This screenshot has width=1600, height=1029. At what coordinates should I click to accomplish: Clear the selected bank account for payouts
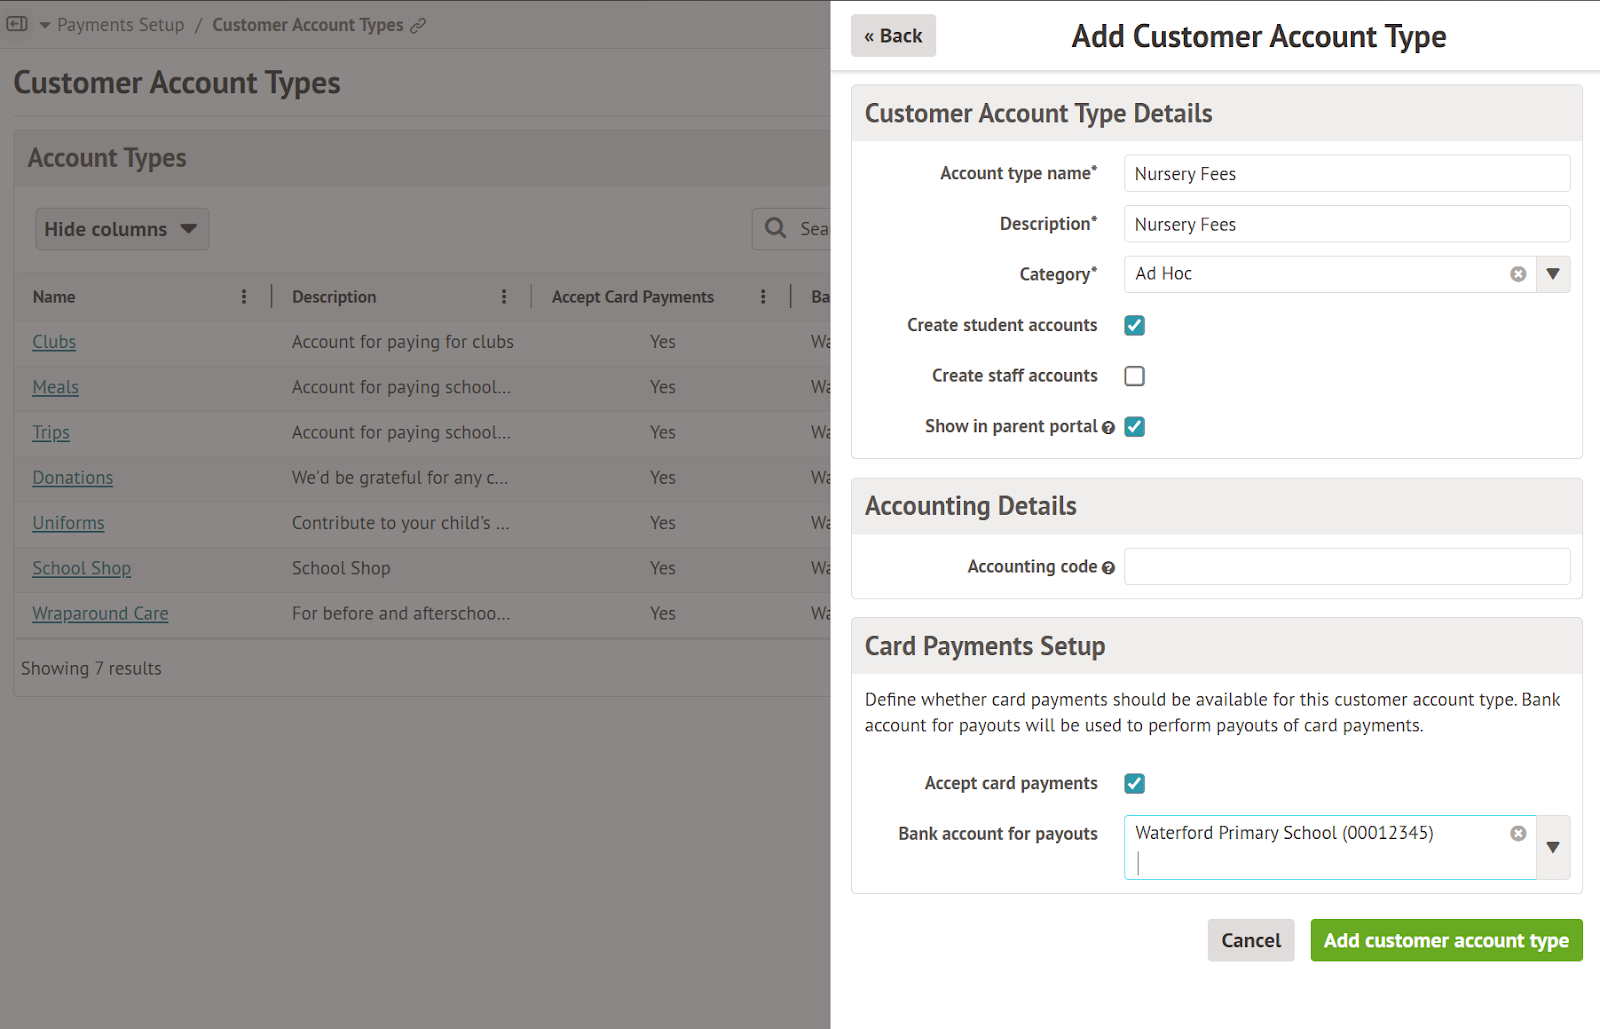pyautogui.click(x=1518, y=833)
